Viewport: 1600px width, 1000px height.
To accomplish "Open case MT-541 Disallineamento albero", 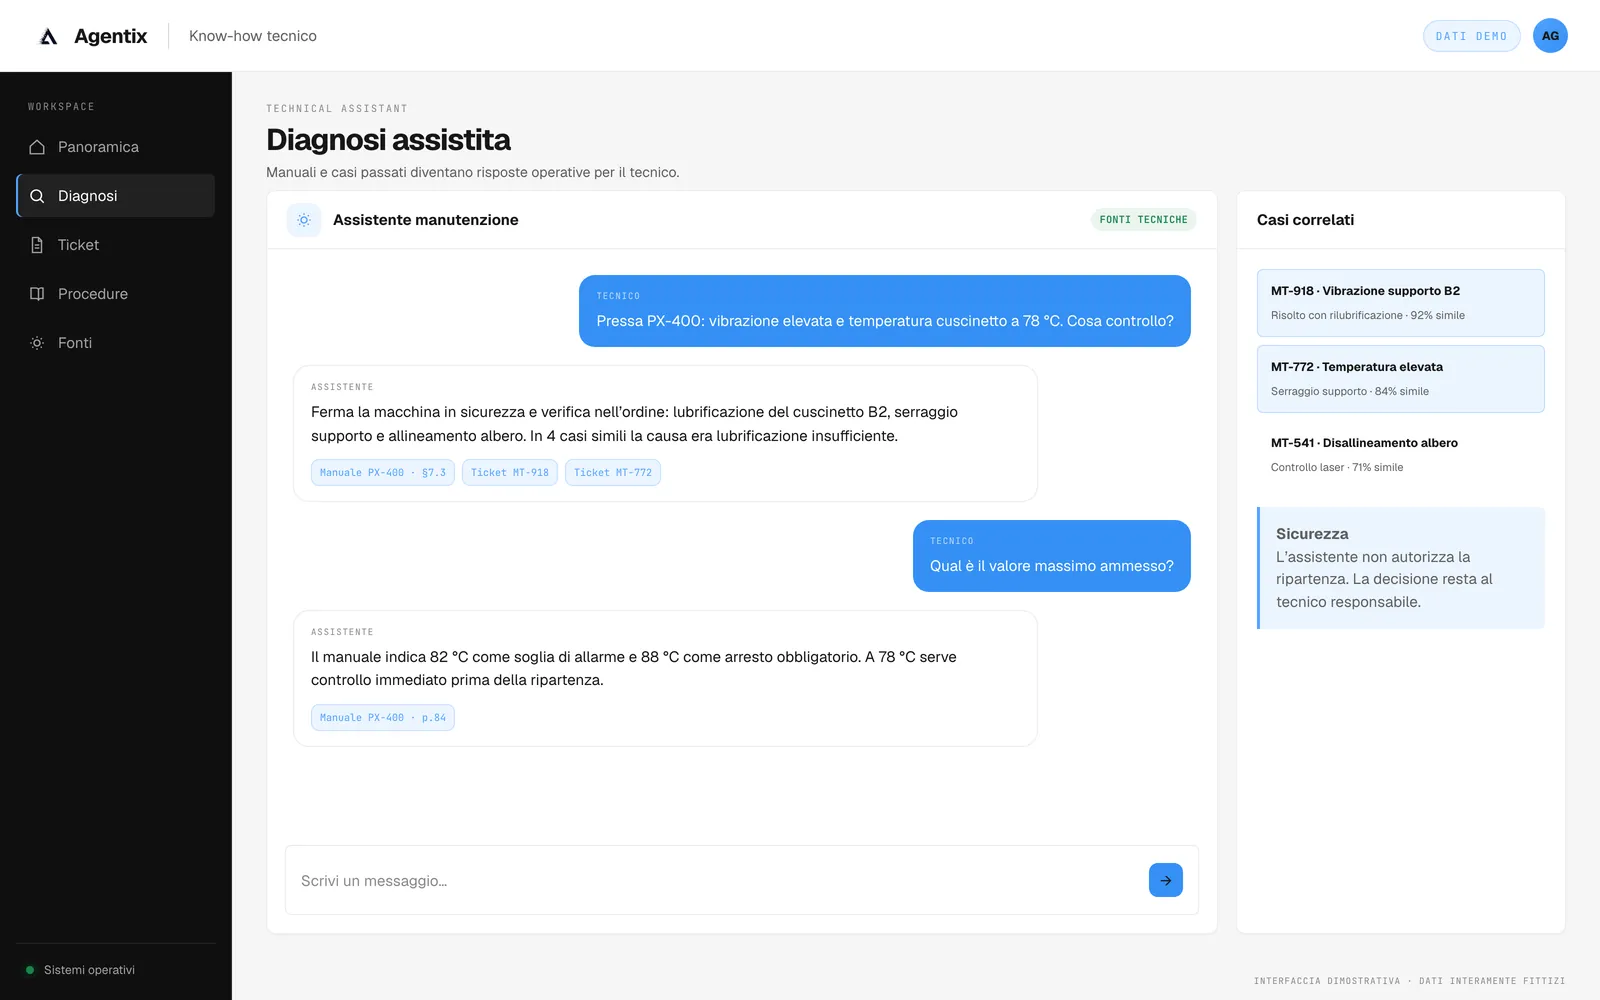I will click(x=1401, y=455).
